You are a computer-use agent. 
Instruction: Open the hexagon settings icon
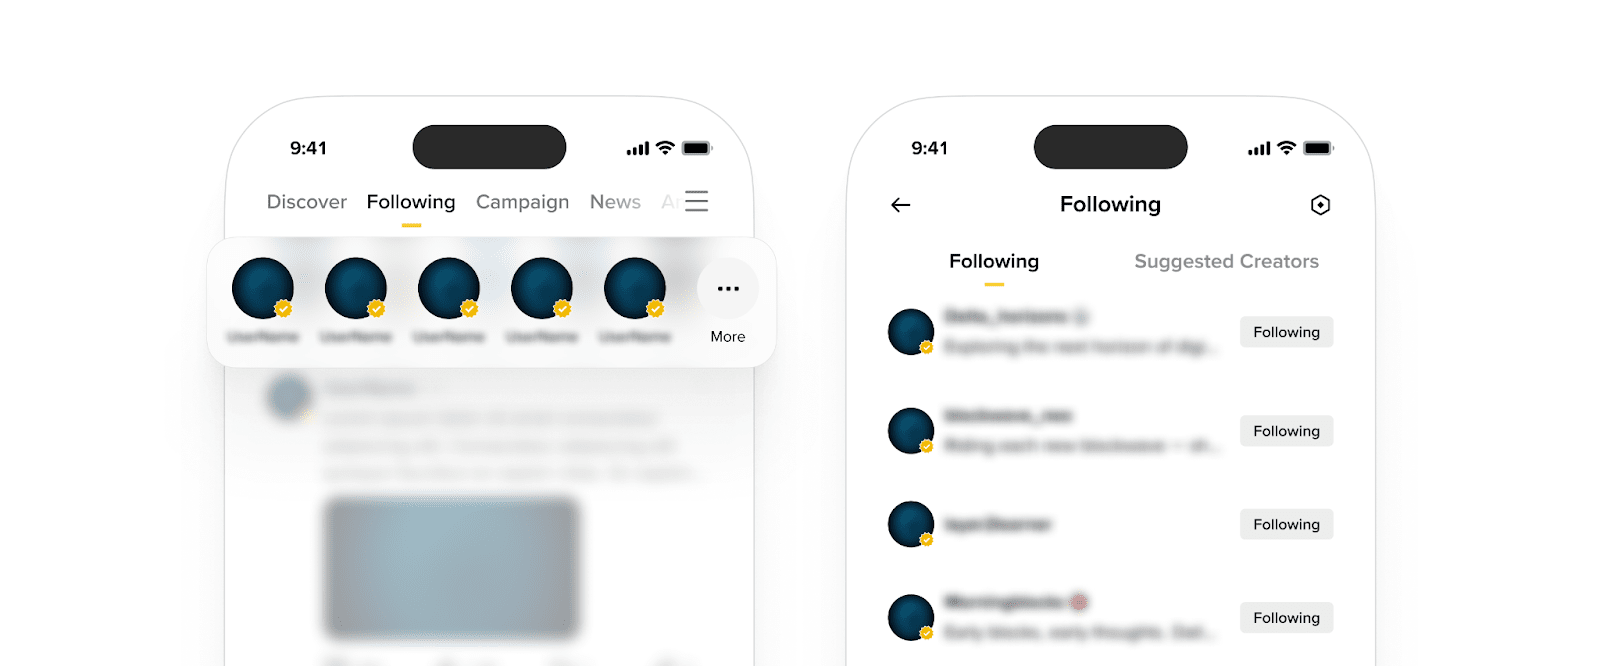click(1320, 205)
